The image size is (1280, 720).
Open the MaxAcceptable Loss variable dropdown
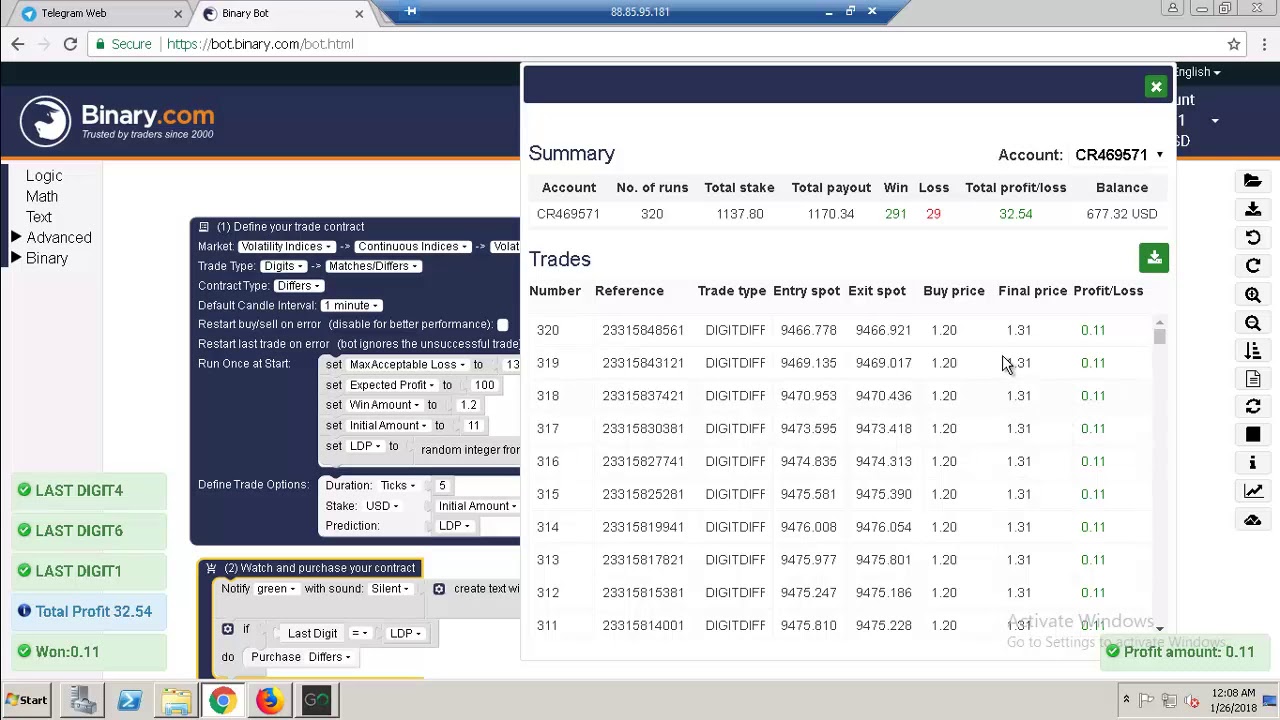click(407, 365)
